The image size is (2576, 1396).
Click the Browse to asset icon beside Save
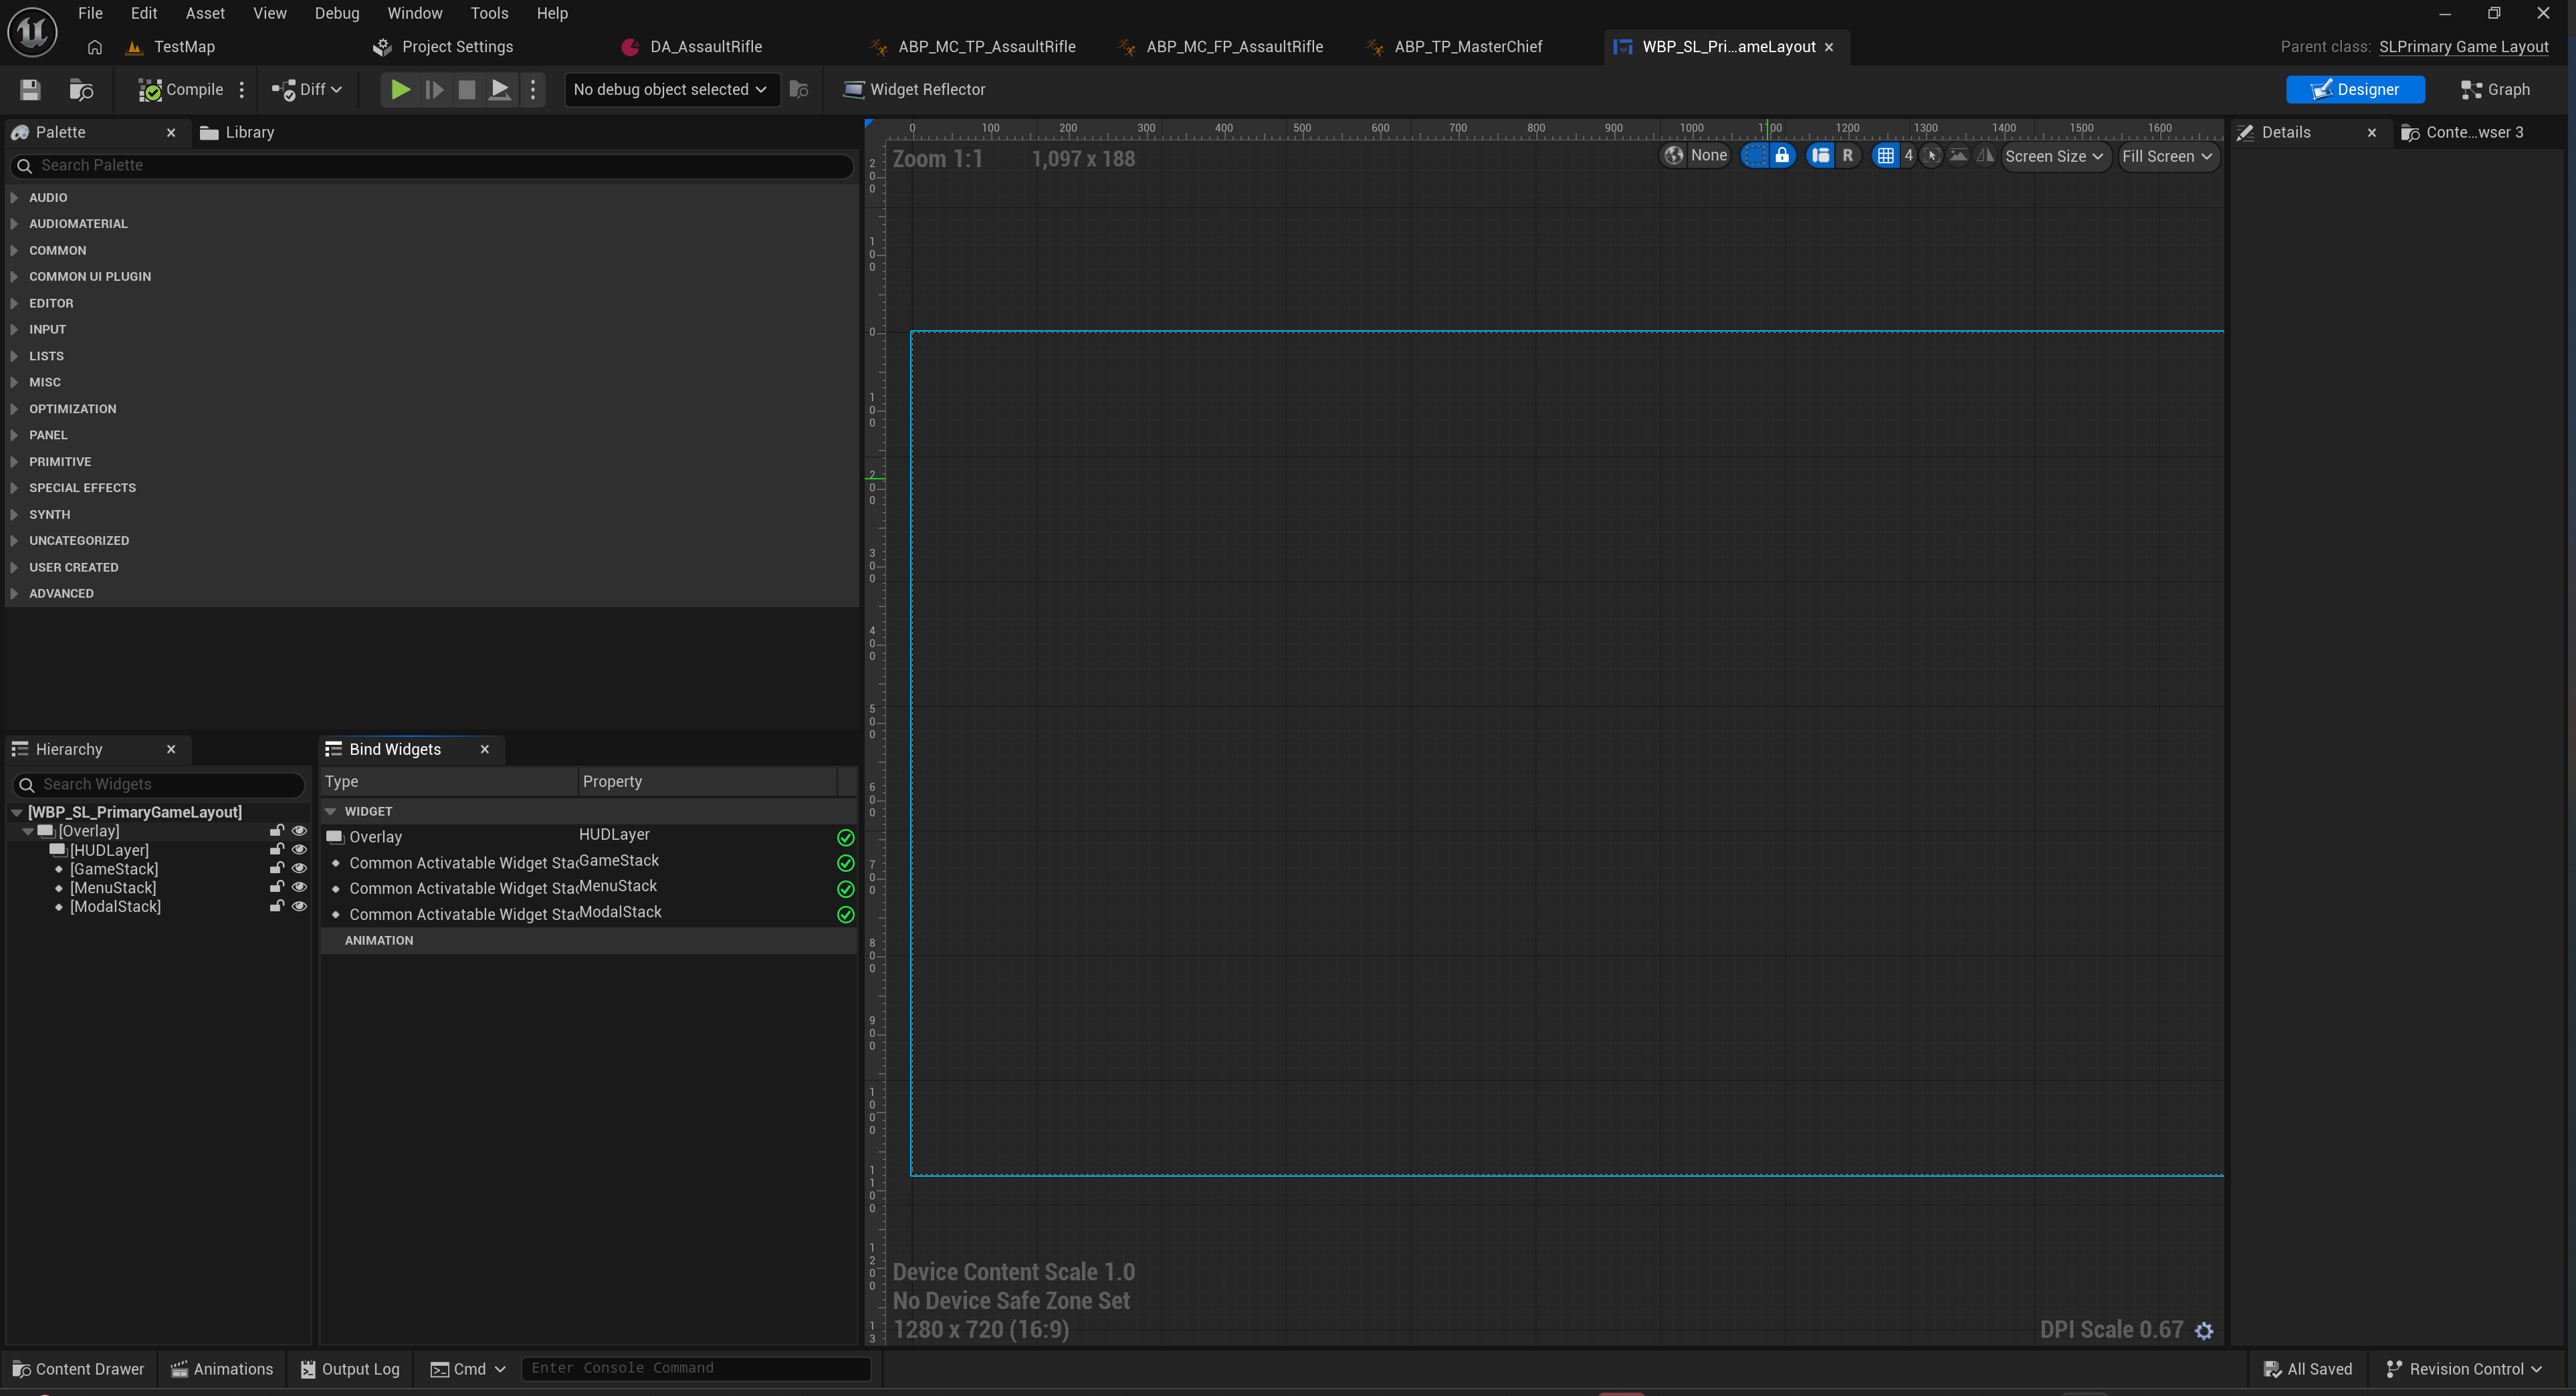81,90
